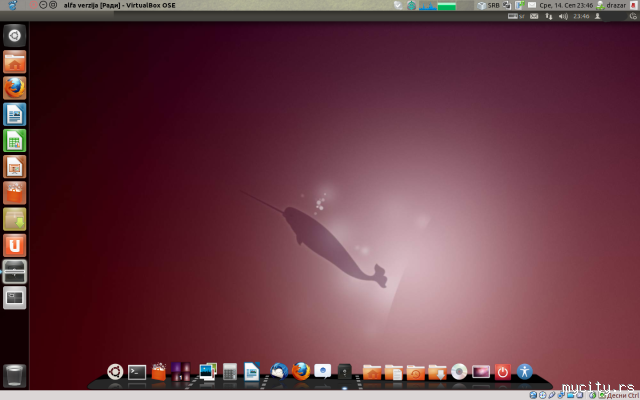Open the guest user account indicator

tap(598, 16)
